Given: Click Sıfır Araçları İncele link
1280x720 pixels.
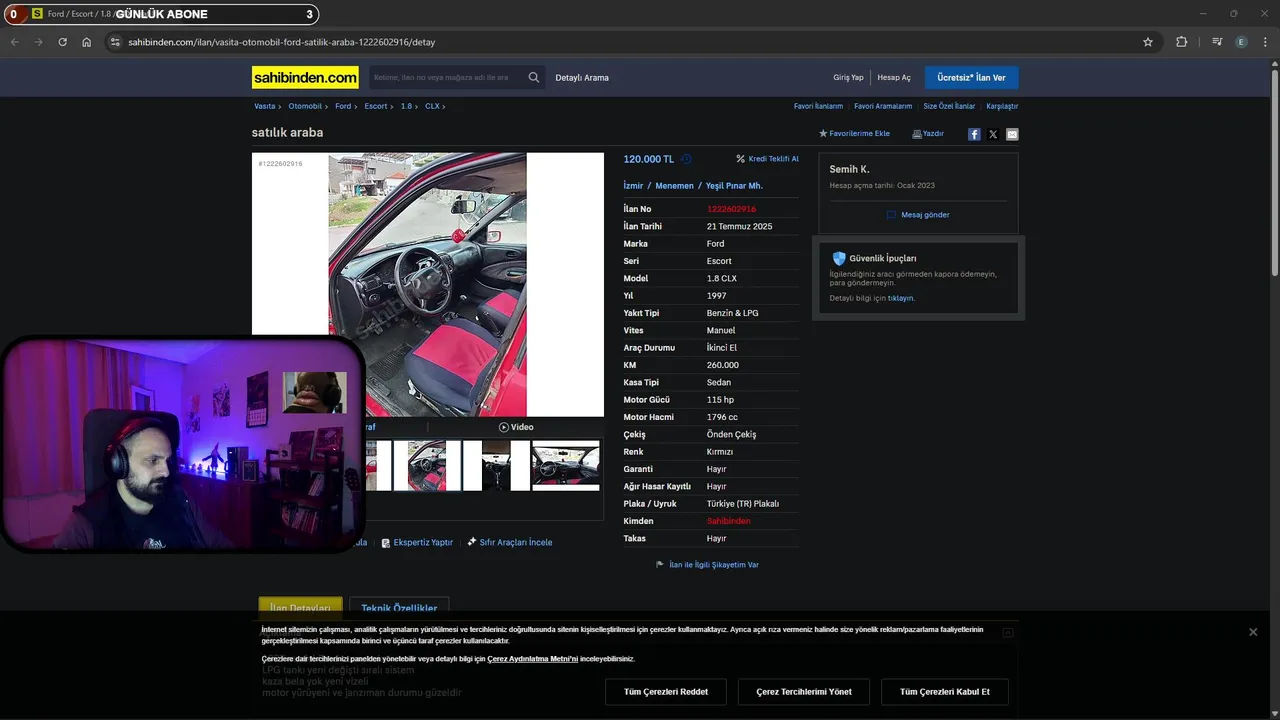Looking at the screenshot, I should tap(509, 542).
